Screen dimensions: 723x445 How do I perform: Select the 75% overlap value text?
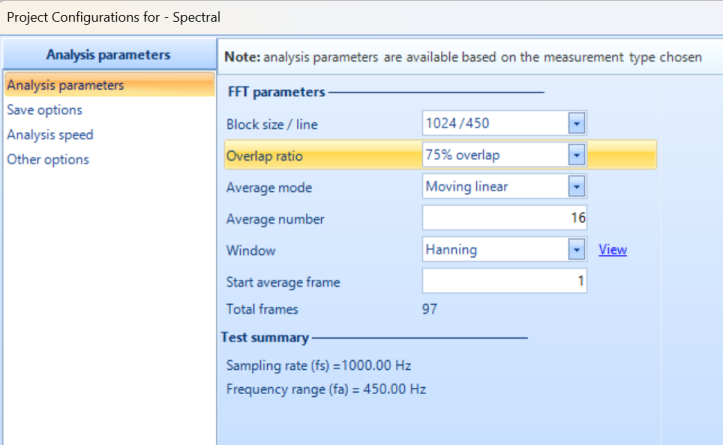[463, 155]
